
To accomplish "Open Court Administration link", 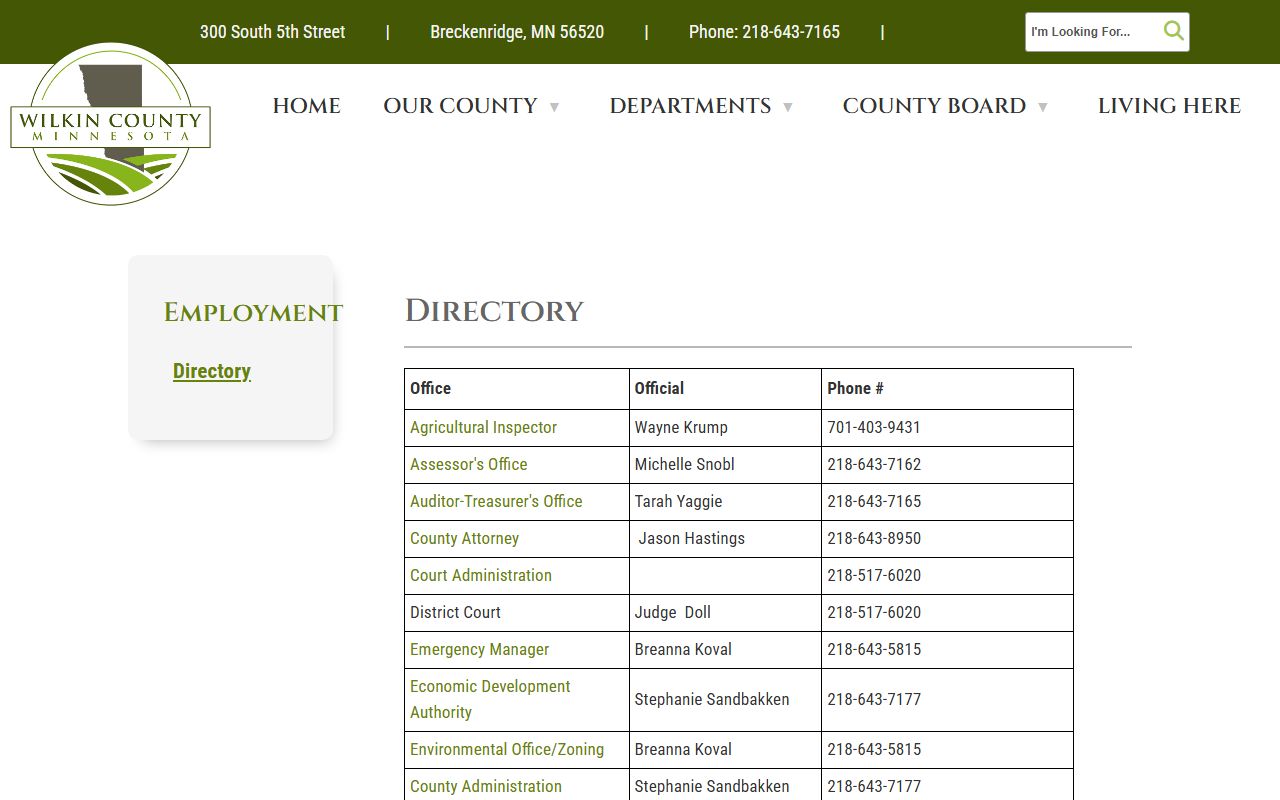I will (481, 575).
